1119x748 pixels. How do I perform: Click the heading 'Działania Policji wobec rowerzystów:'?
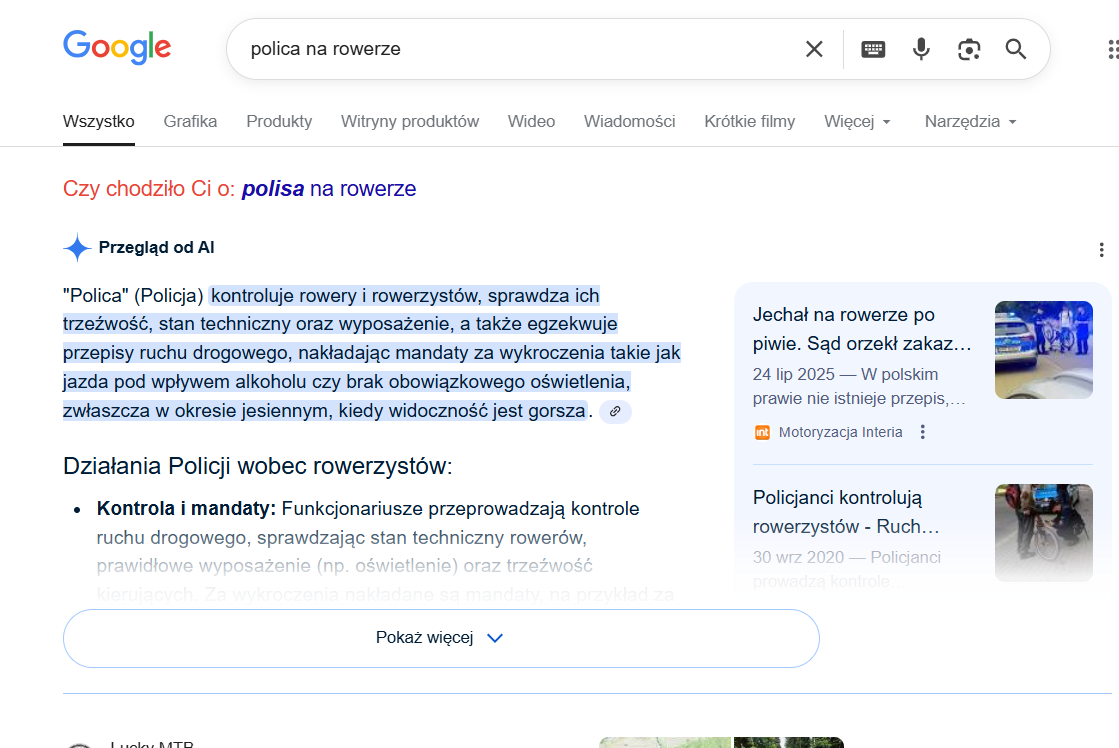[258, 466]
